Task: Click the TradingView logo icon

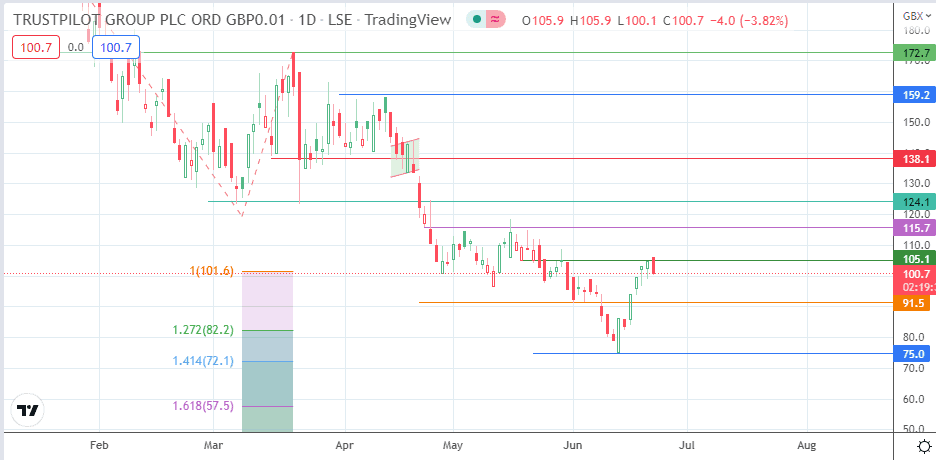Action: [28, 410]
